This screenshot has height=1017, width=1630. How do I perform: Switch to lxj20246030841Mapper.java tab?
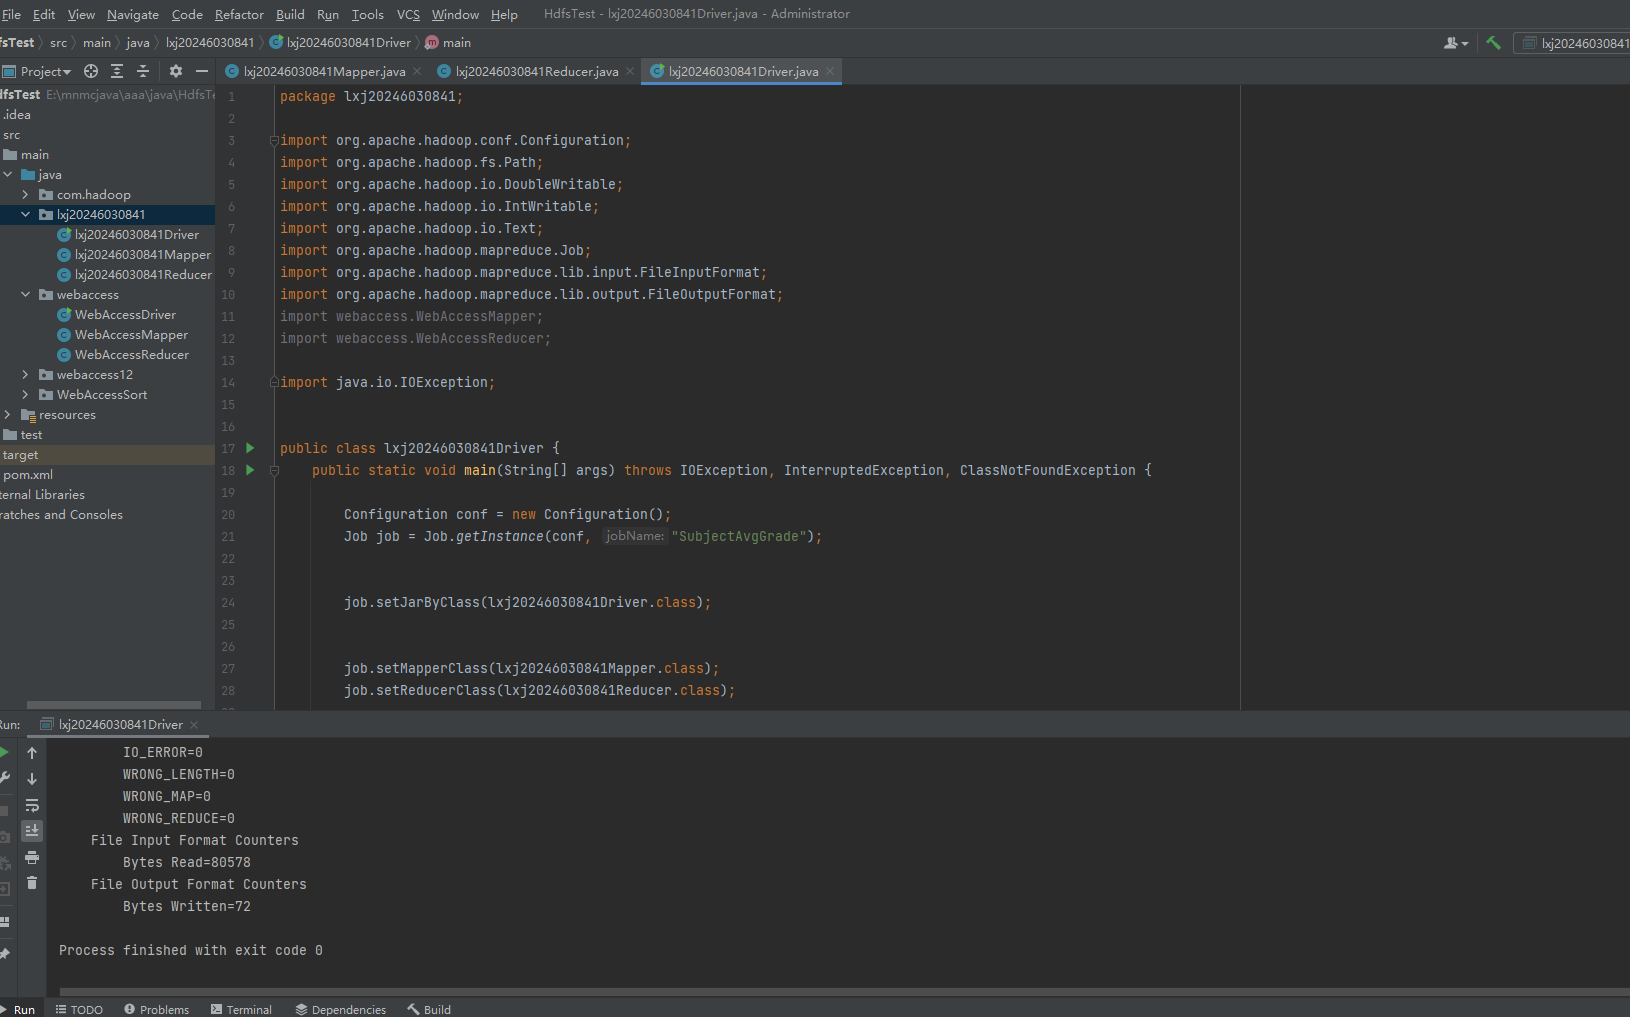click(x=323, y=71)
